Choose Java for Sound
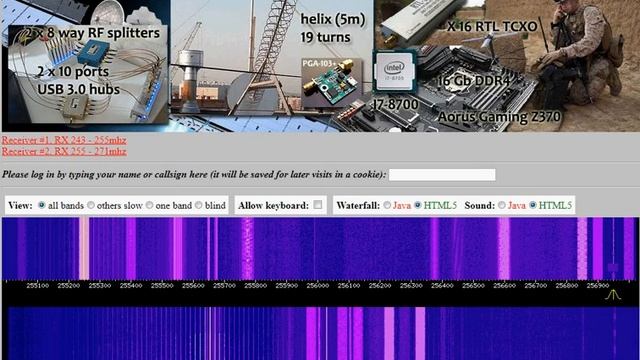This screenshot has height=360, width=640. (502, 205)
